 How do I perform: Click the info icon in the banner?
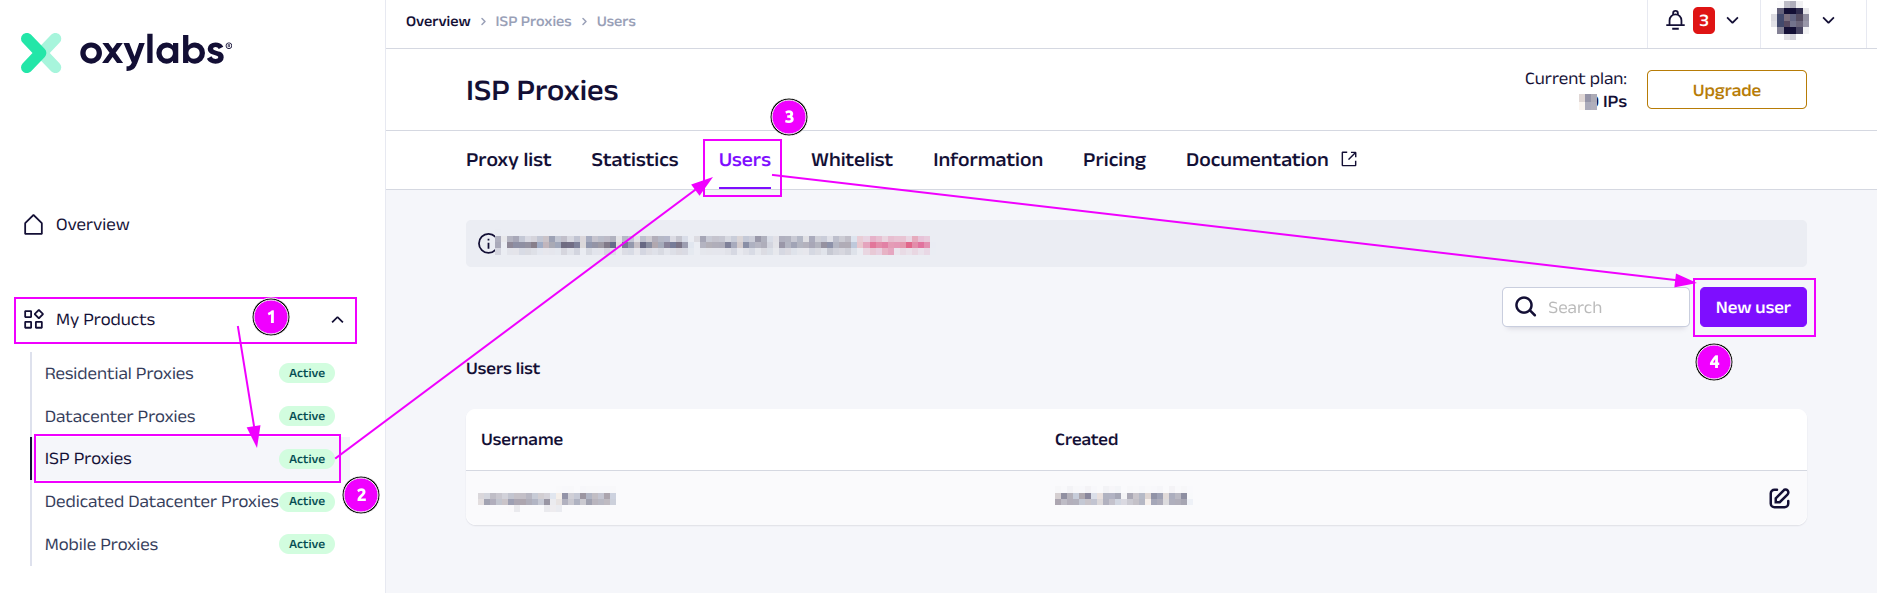[x=488, y=243]
